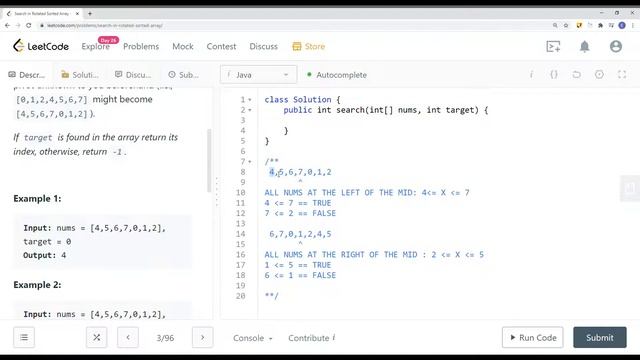Image resolution: width=640 pixels, height=360 pixels.
Task: Open the Discuss nav item
Action: point(263,47)
